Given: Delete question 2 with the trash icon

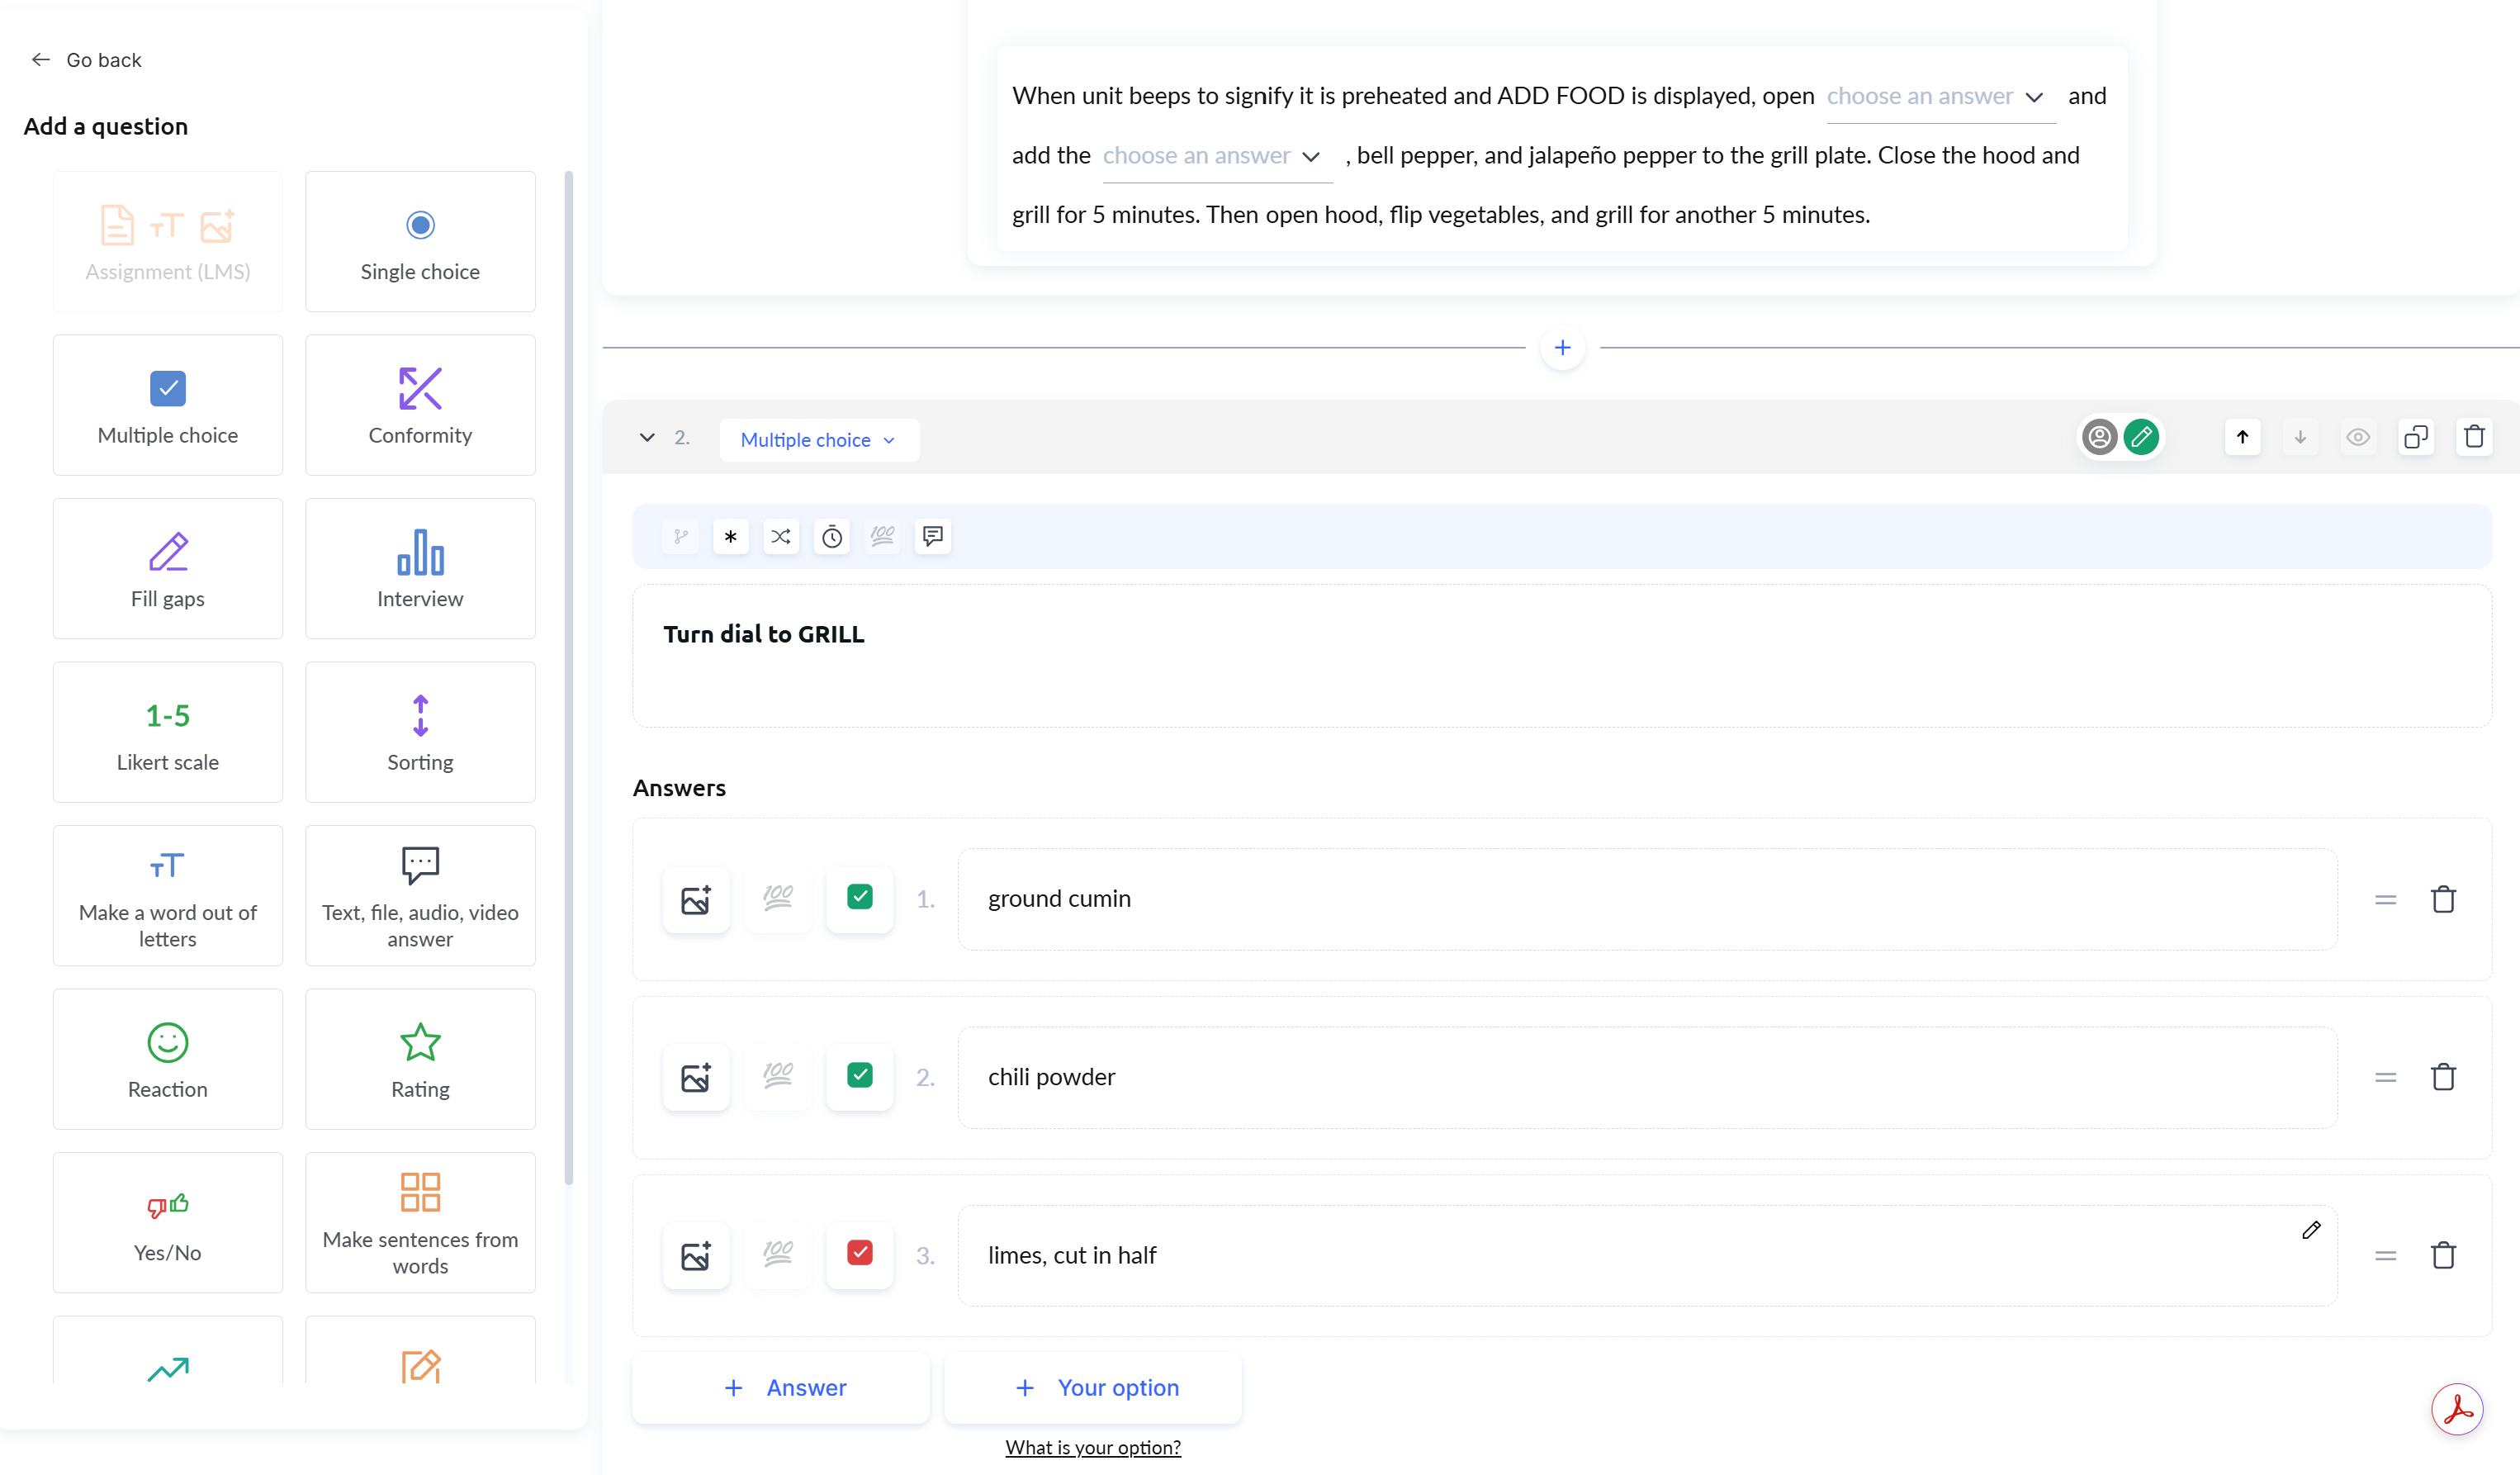Looking at the screenshot, I should pos(2475,437).
